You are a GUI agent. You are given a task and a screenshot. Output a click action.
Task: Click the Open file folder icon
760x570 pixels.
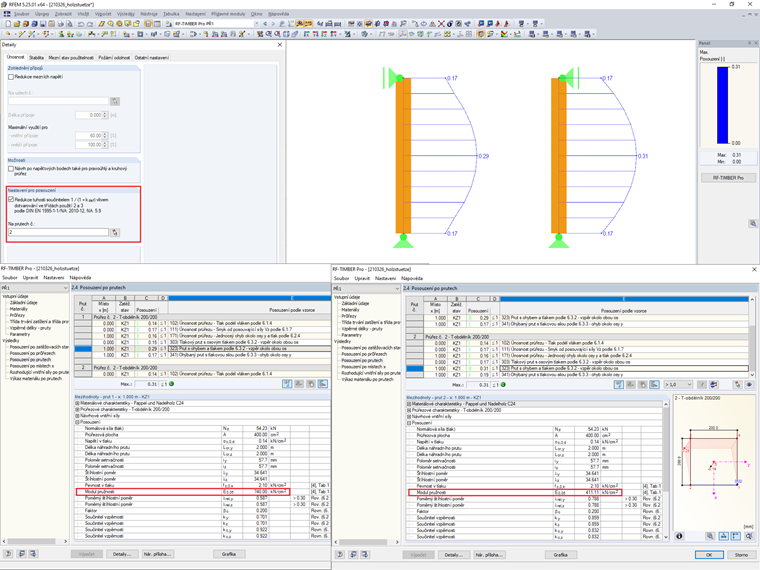coord(17,23)
